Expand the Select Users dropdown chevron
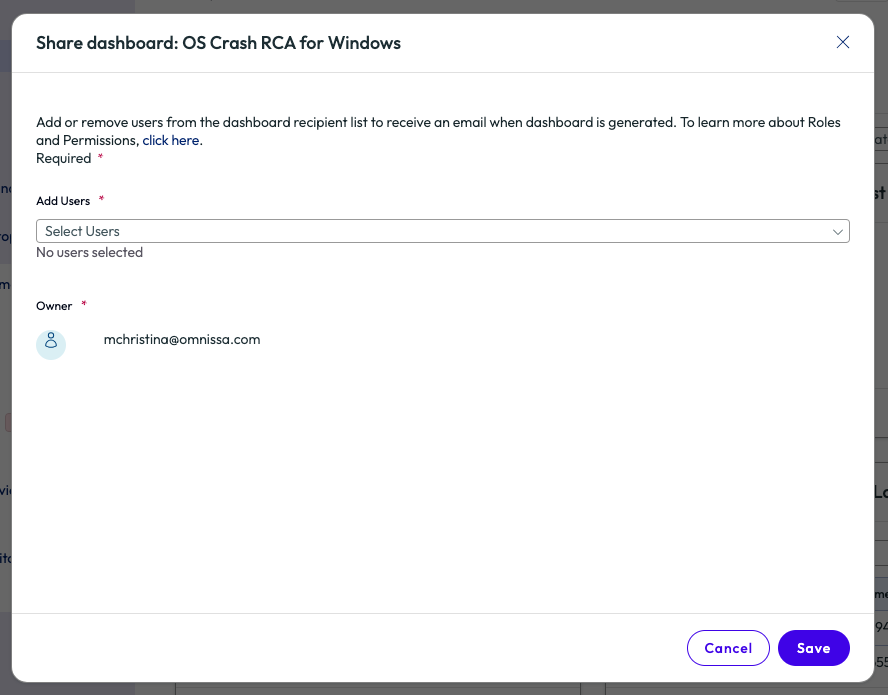Screen dimensions: 888x695 (x=838, y=231)
